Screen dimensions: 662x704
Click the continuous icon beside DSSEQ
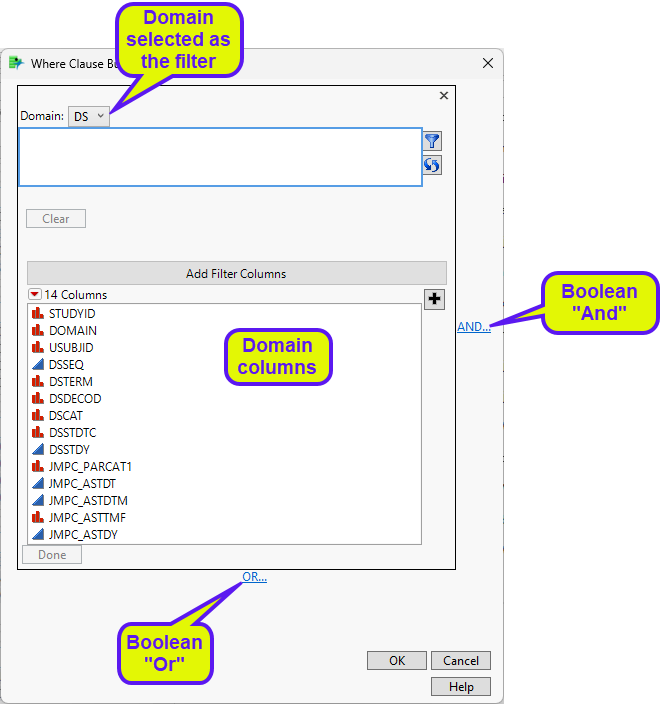tap(38, 364)
